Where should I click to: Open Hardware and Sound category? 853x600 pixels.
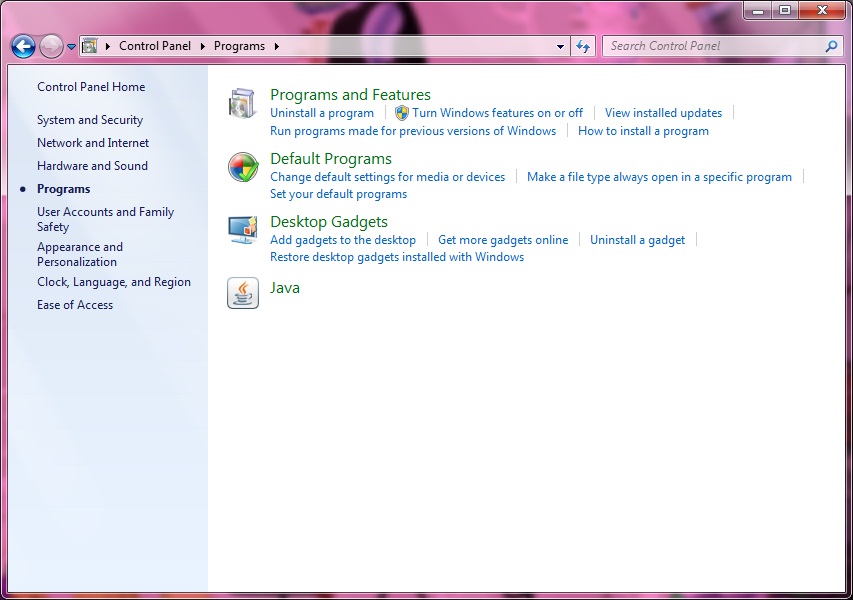92,166
